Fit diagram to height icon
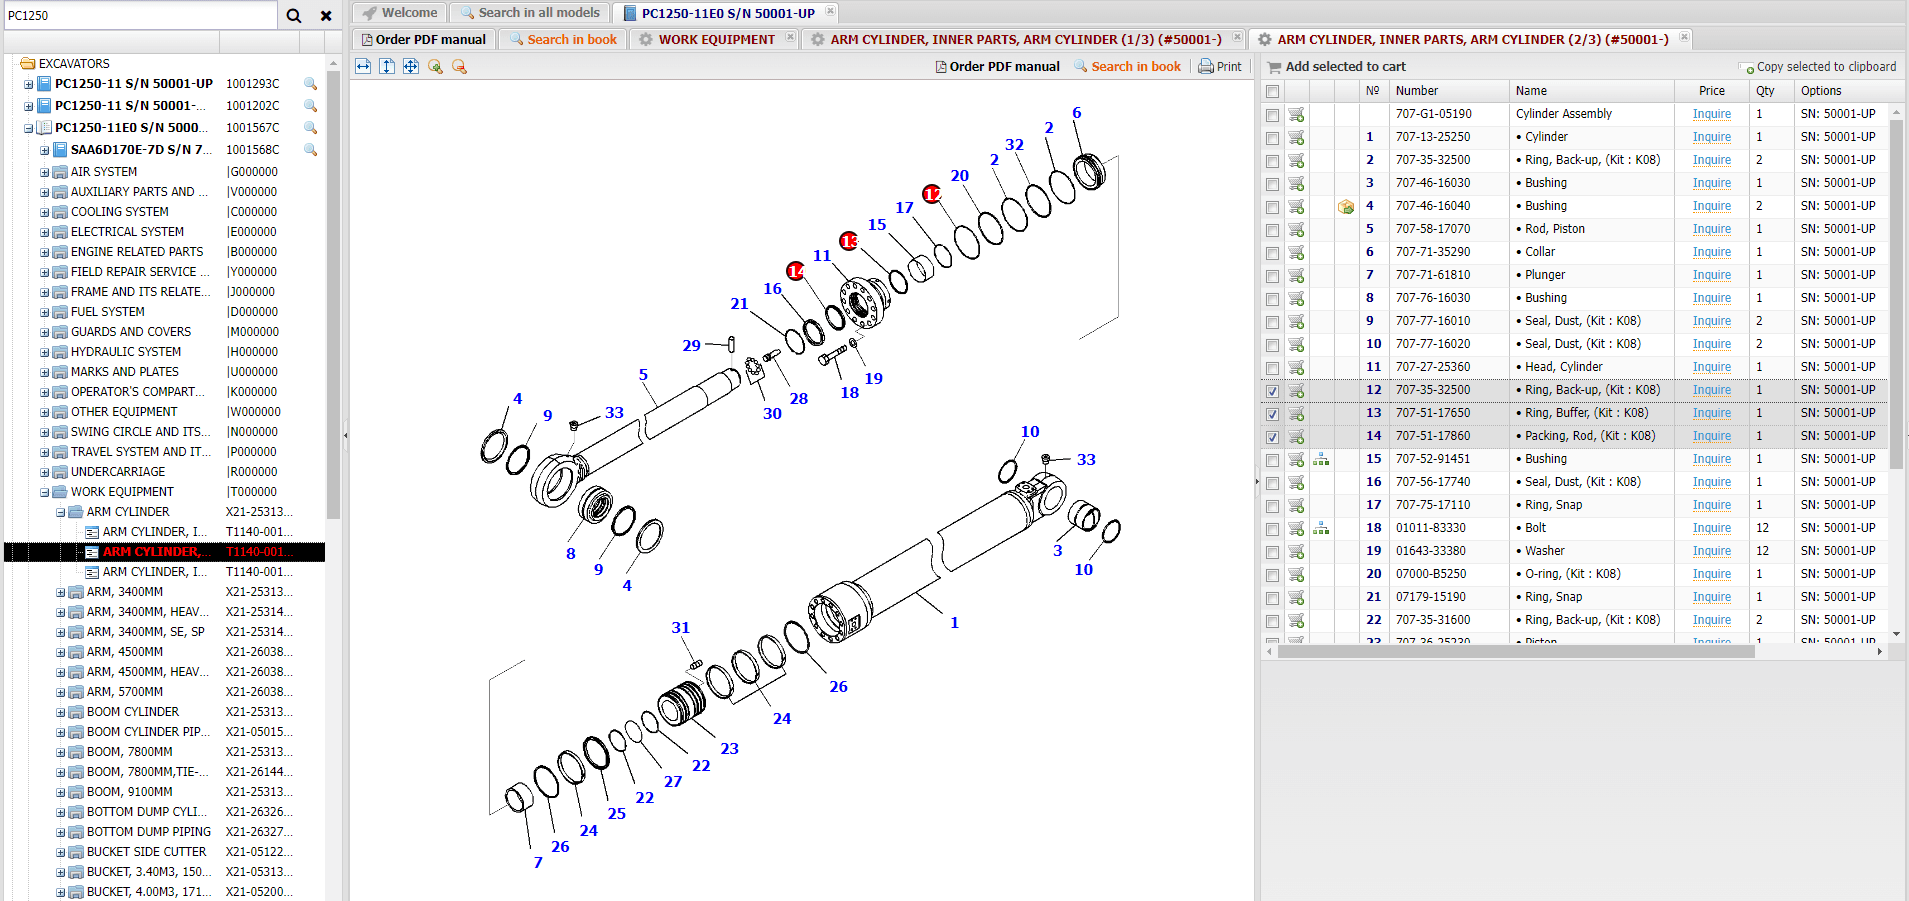1909x901 pixels. click(387, 66)
